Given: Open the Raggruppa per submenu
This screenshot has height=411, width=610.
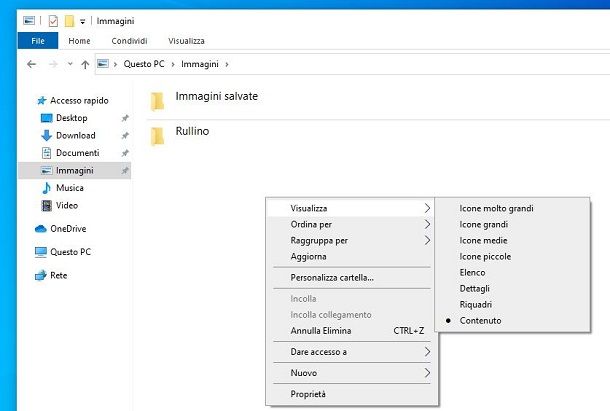Looking at the screenshot, I should (x=350, y=241).
